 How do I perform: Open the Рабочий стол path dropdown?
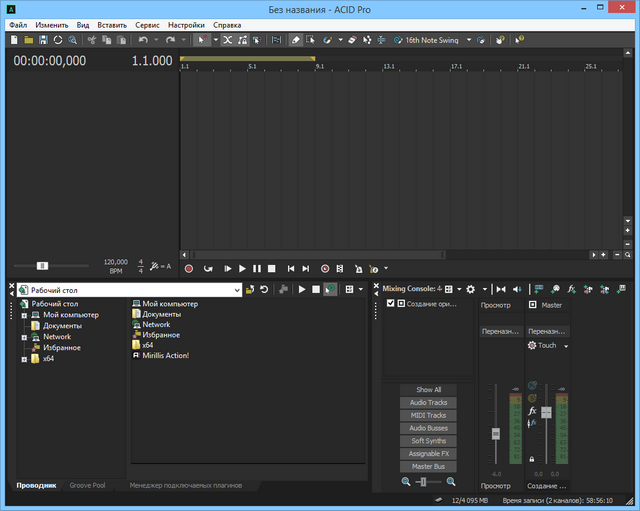click(237, 289)
